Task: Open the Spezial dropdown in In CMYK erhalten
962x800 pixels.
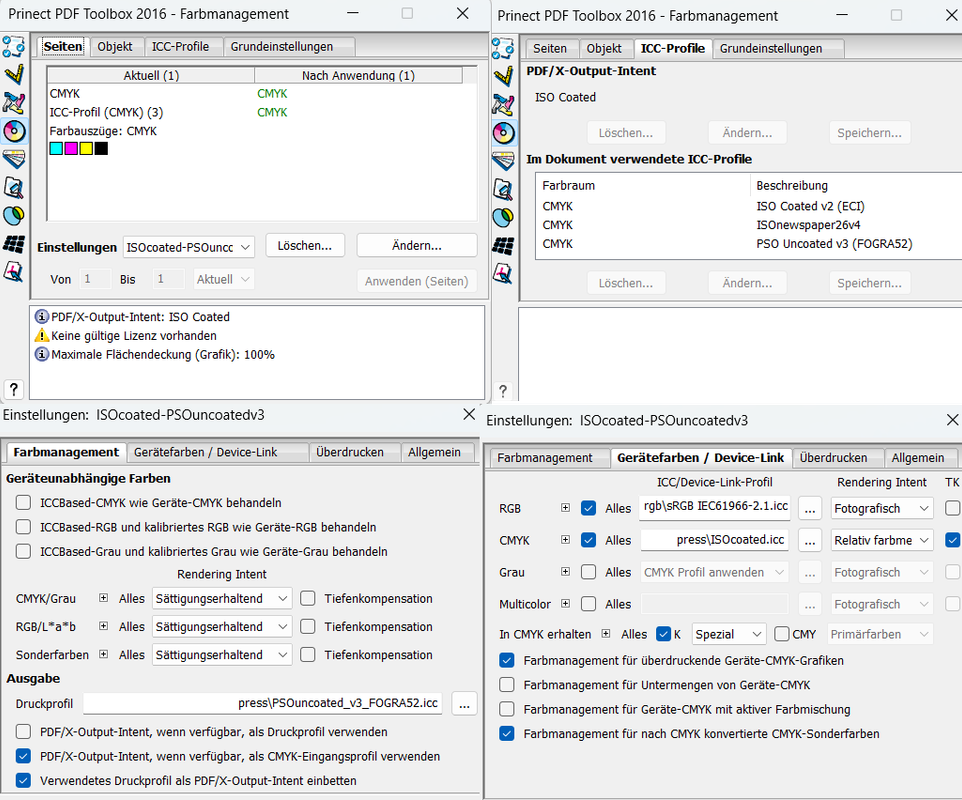Action: point(729,634)
